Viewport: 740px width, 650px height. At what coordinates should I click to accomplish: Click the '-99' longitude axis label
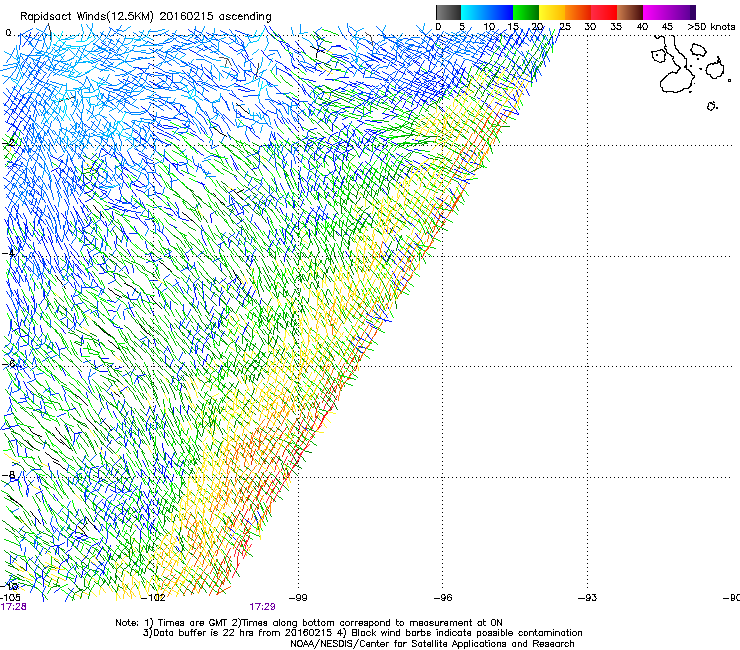(x=298, y=598)
